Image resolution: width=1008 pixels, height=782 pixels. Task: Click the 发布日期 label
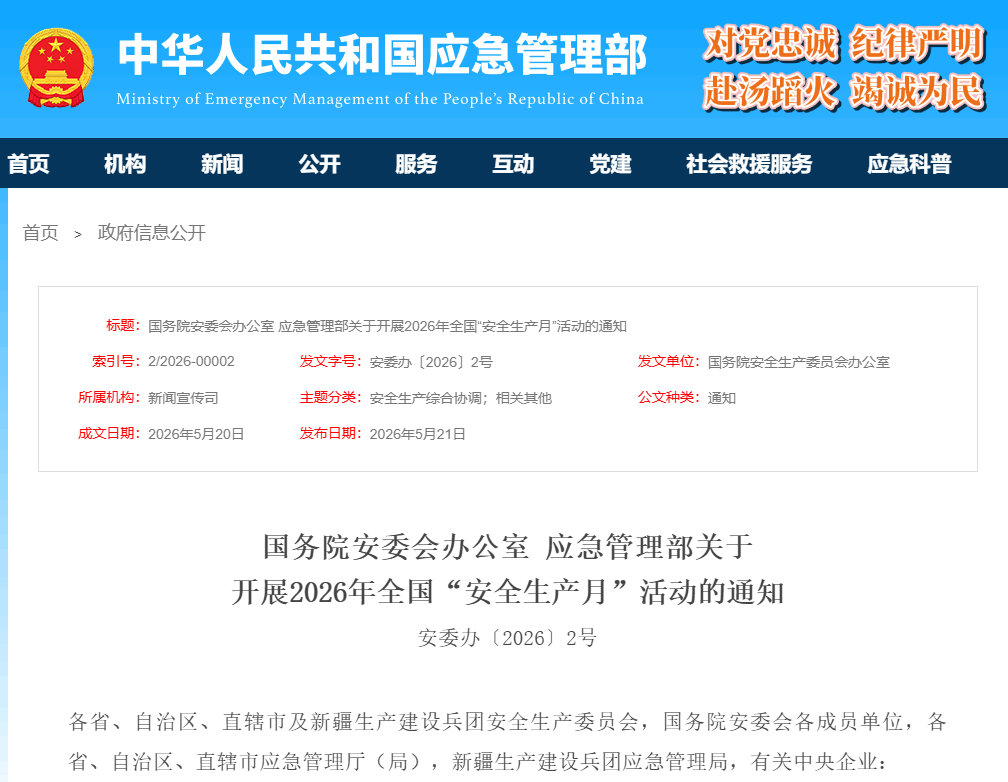click(330, 433)
